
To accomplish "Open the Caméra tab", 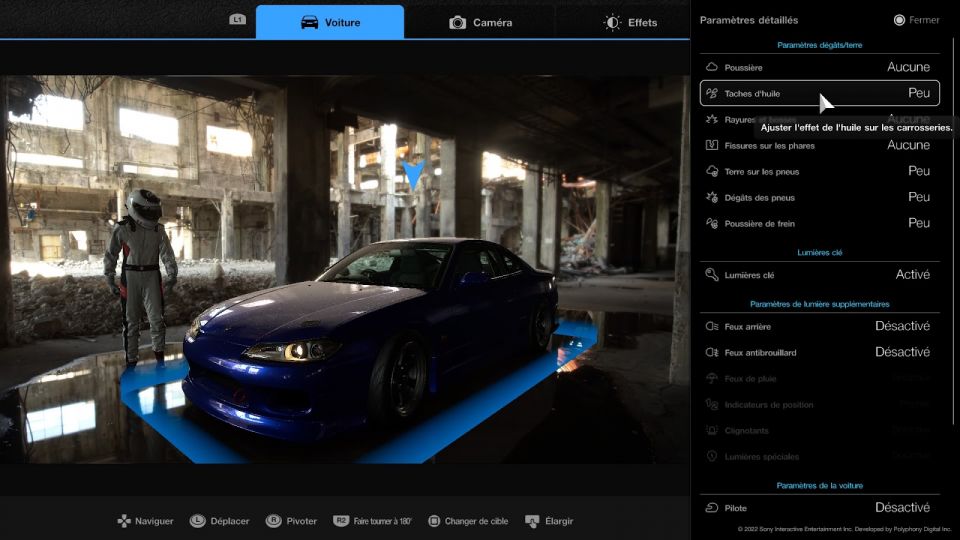I will click(480, 22).
